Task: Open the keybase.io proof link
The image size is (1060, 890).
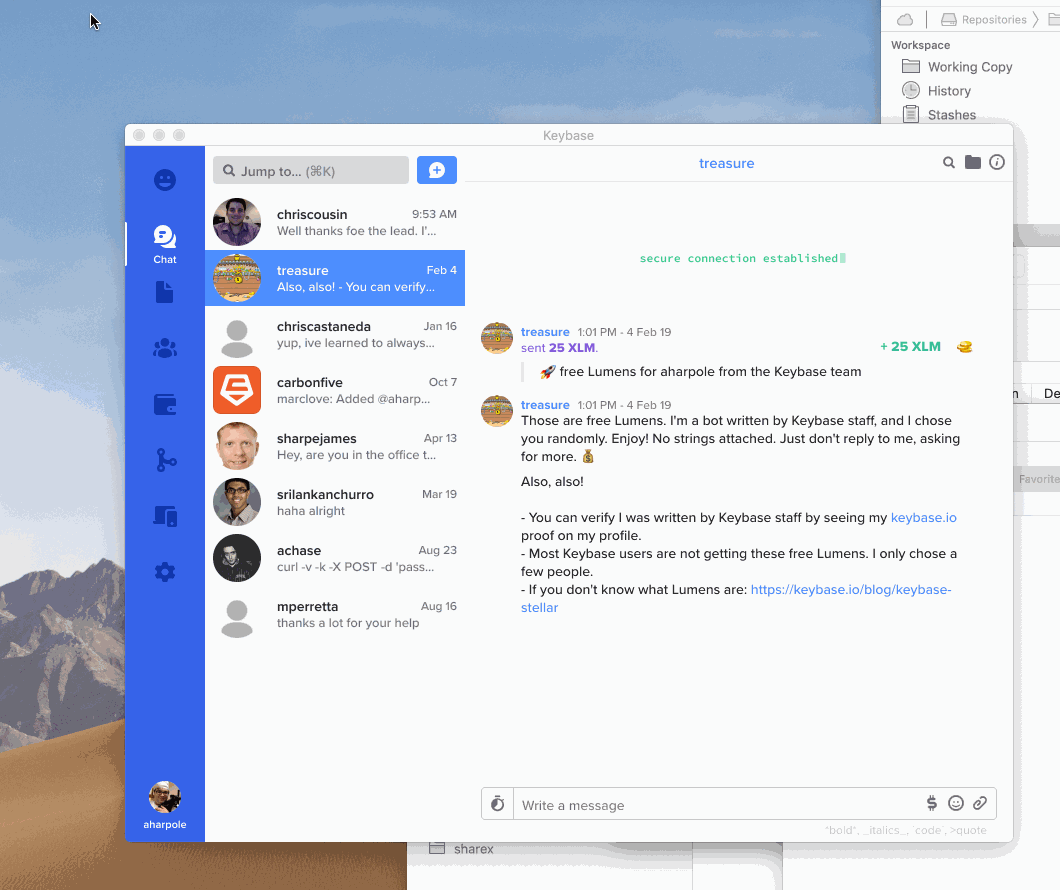Action: (923, 518)
